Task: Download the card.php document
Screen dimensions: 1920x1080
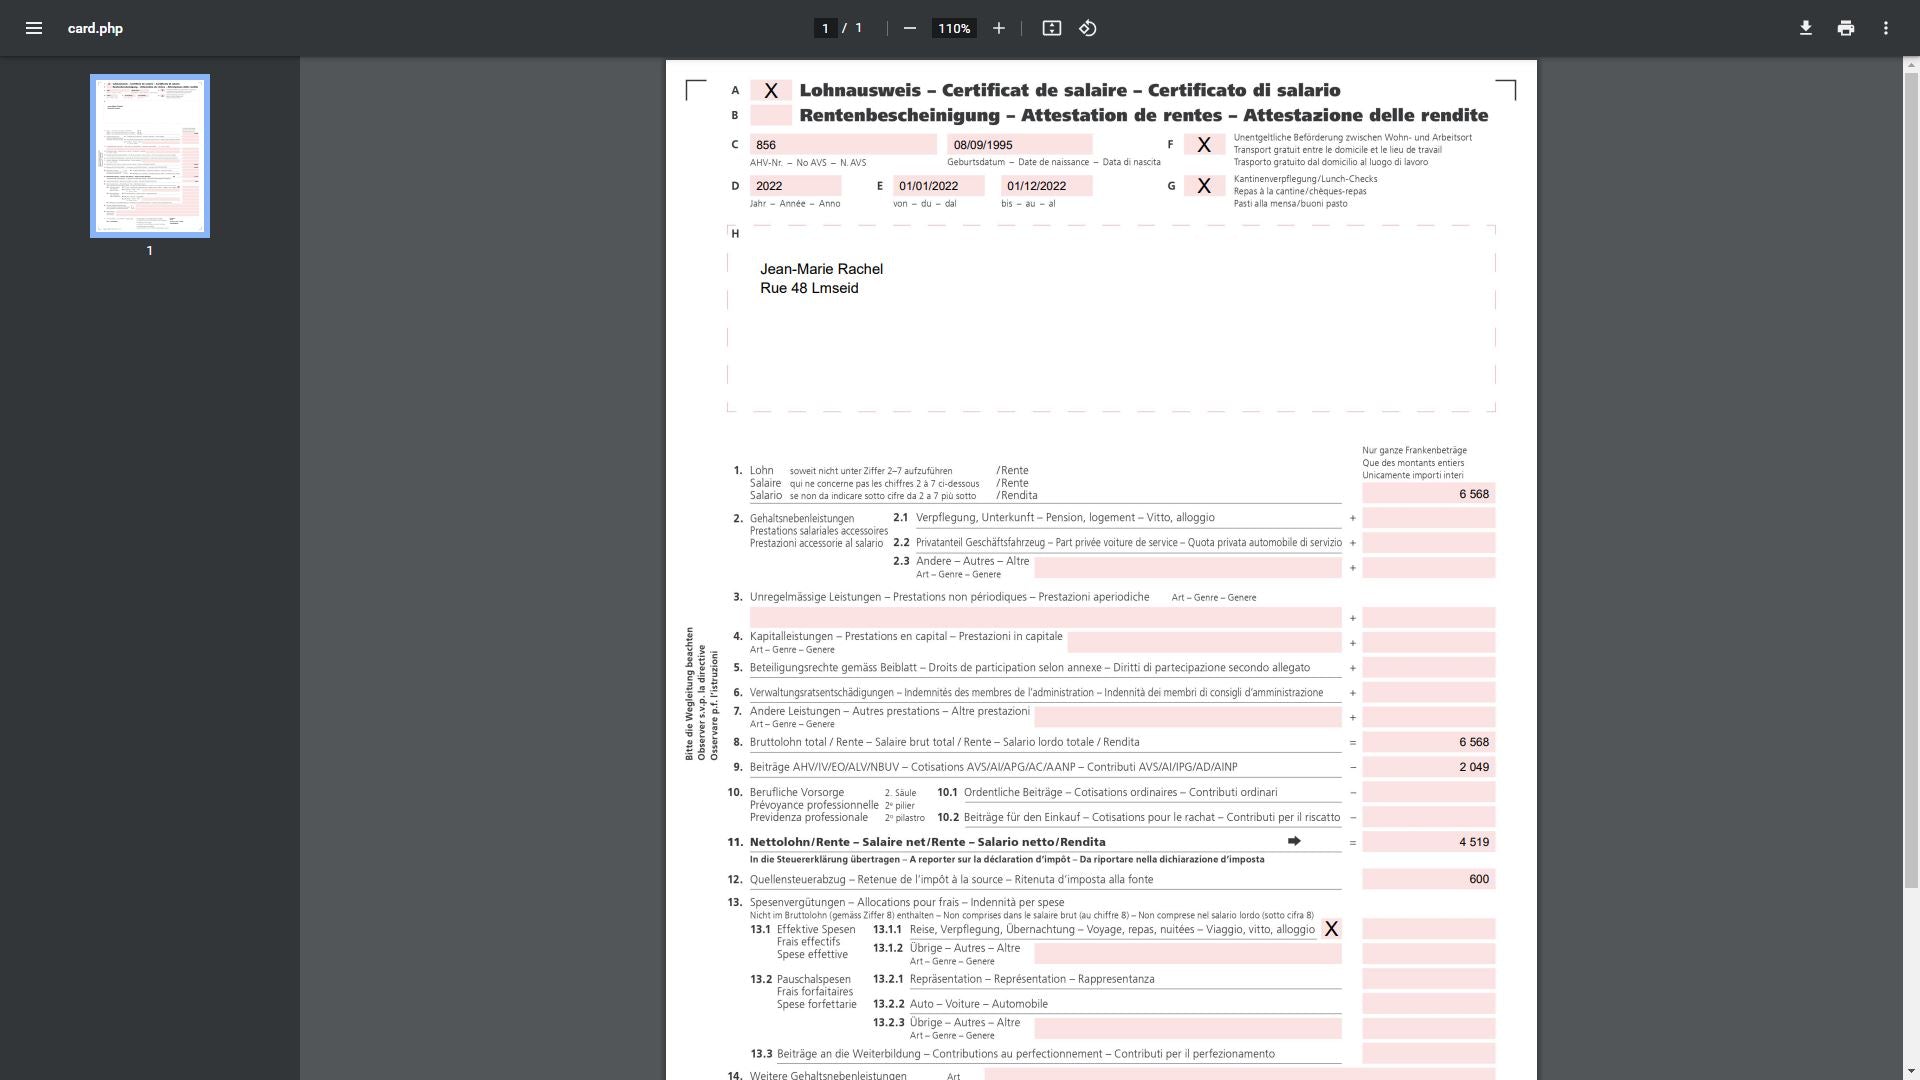Action: pyautogui.click(x=1805, y=28)
